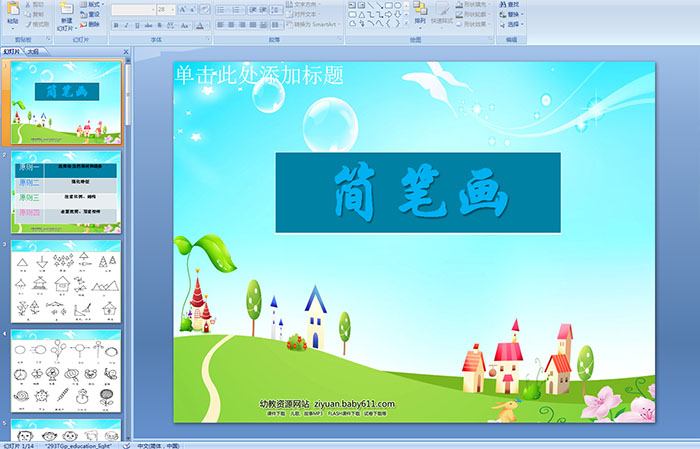Click the Copy (复制) command
This screenshot has height=449, width=700.
[35, 14]
